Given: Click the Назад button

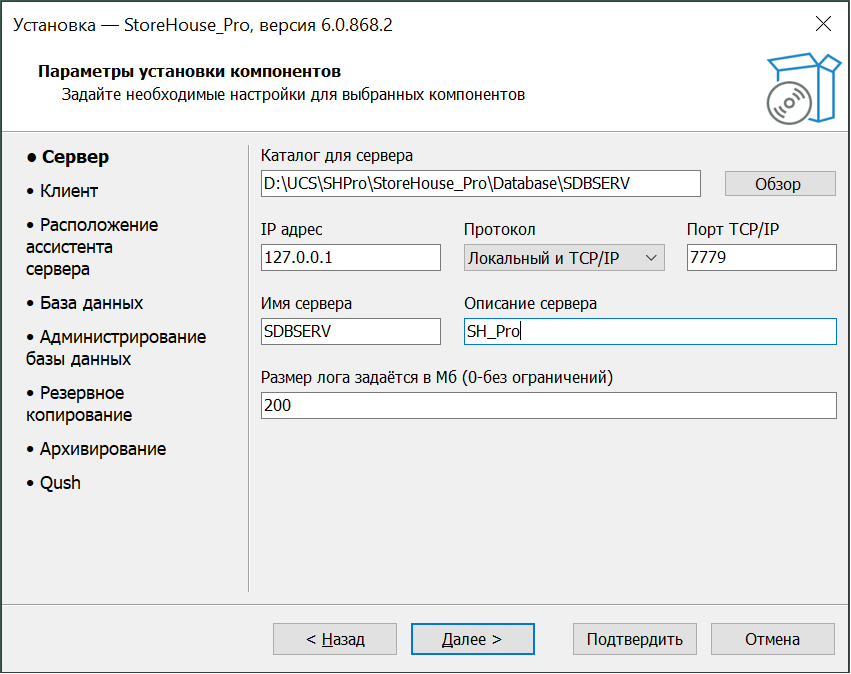Looking at the screenshot, I should point(335,639).
